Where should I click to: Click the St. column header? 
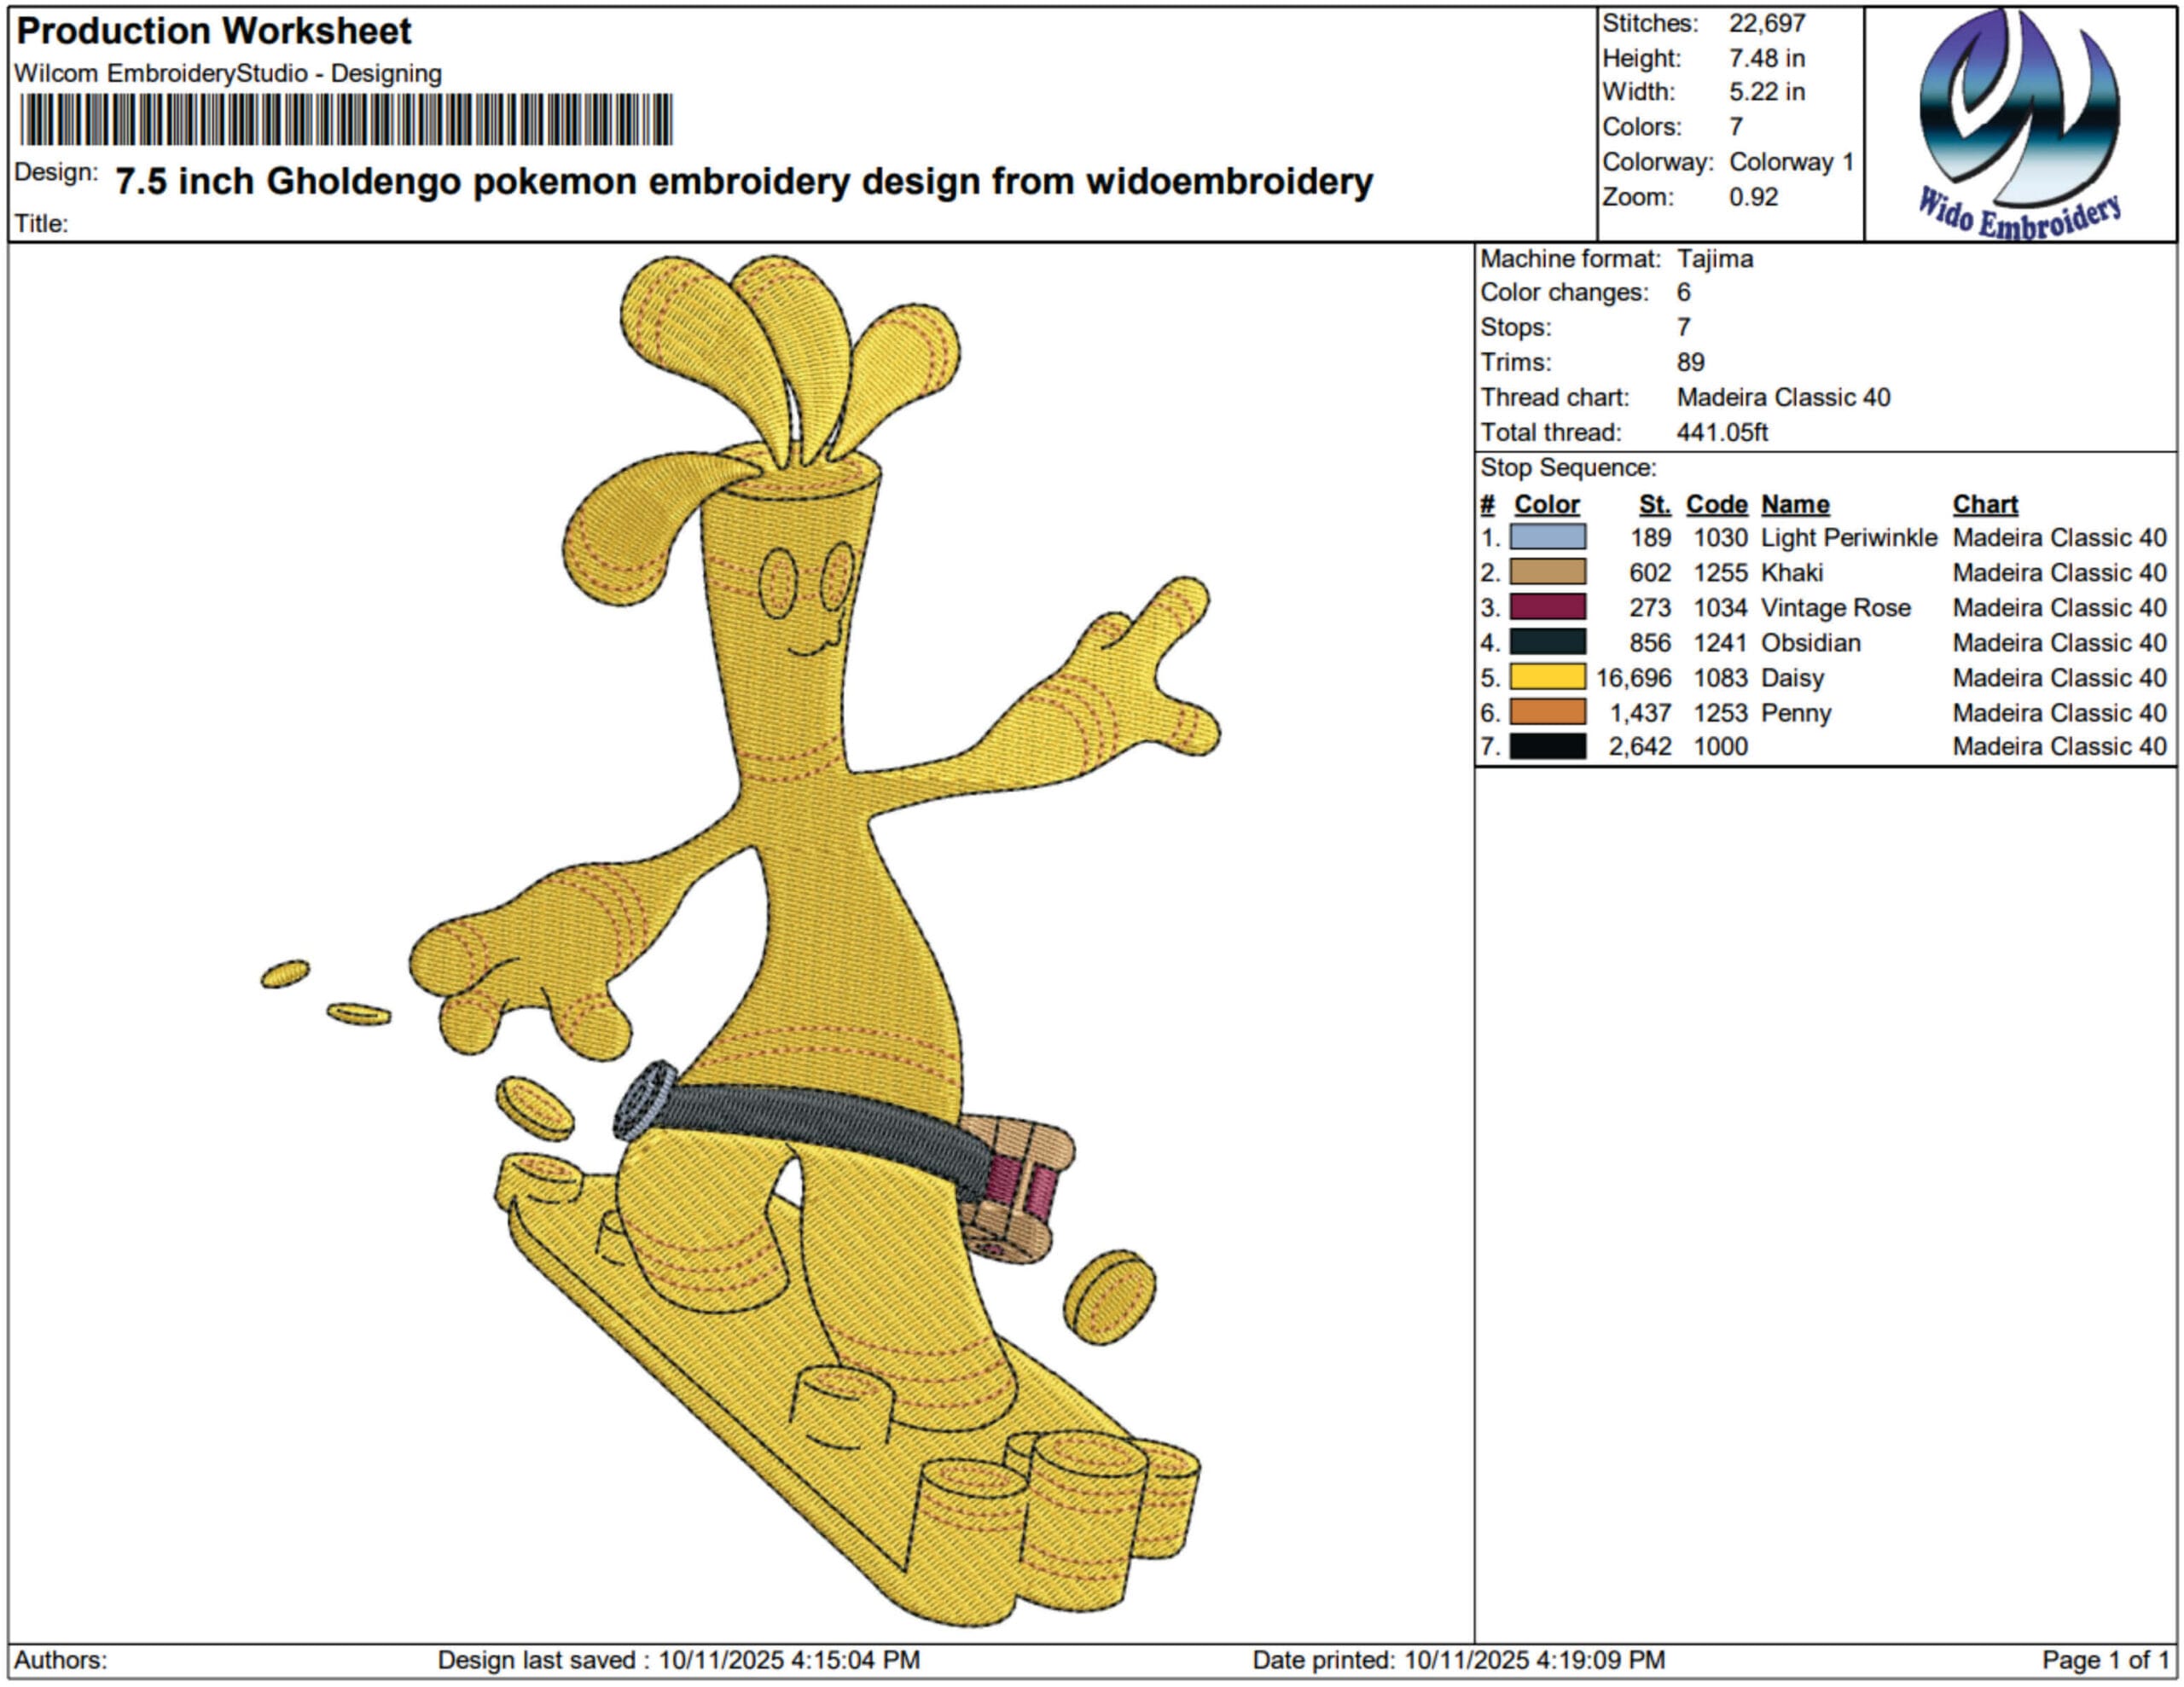point(1654,504)
